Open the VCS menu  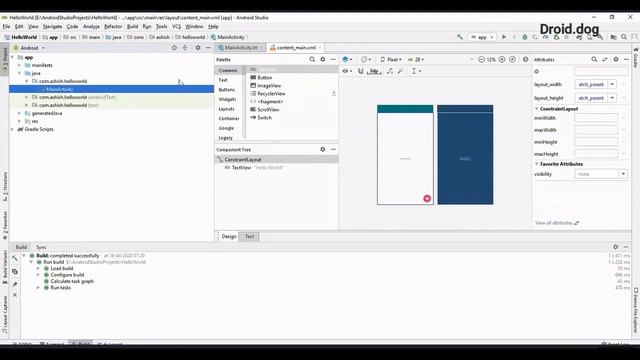(x=176, y=27)
